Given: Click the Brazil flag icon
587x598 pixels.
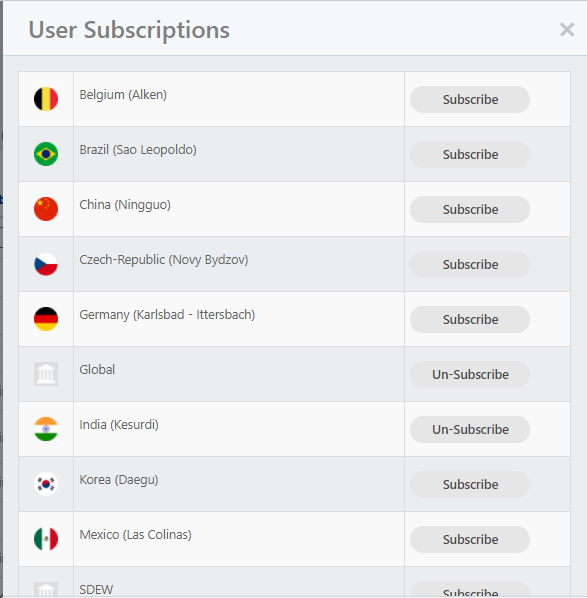Looking at the screenshot, I should 46,154.
